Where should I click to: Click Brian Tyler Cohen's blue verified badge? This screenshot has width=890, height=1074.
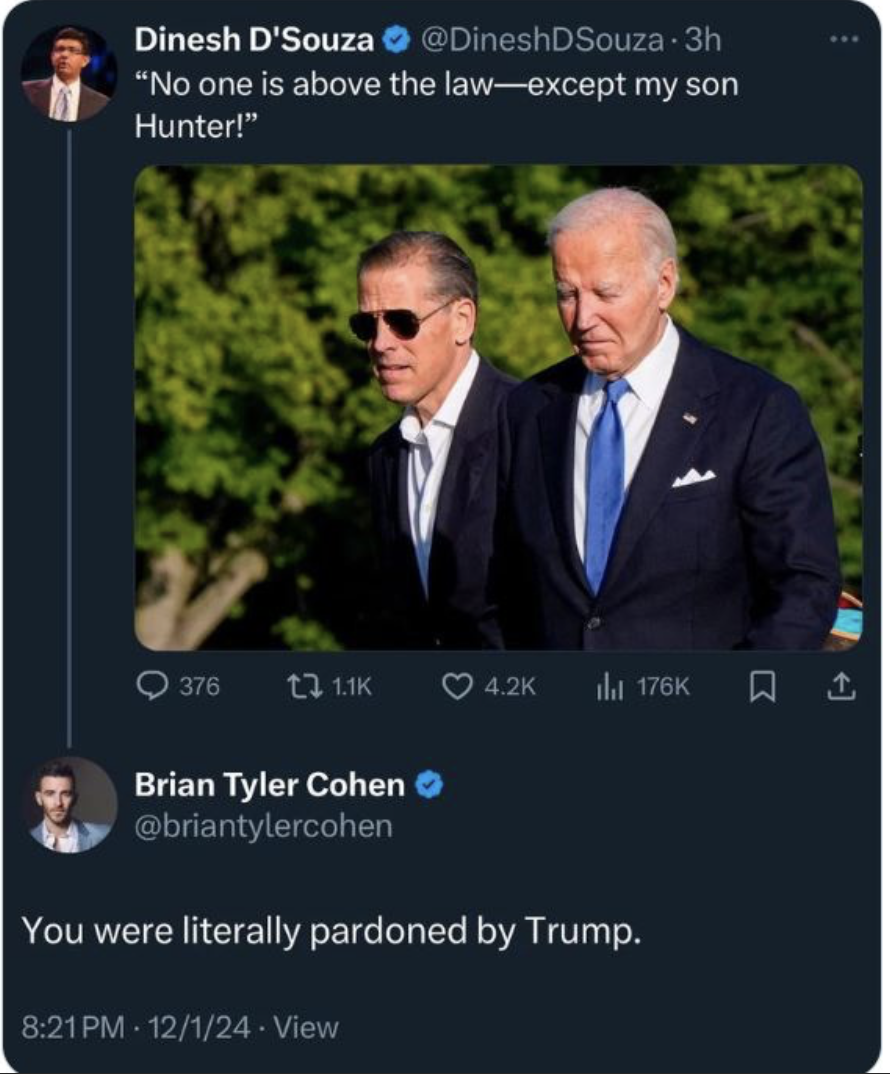click(x=429, y=786)
